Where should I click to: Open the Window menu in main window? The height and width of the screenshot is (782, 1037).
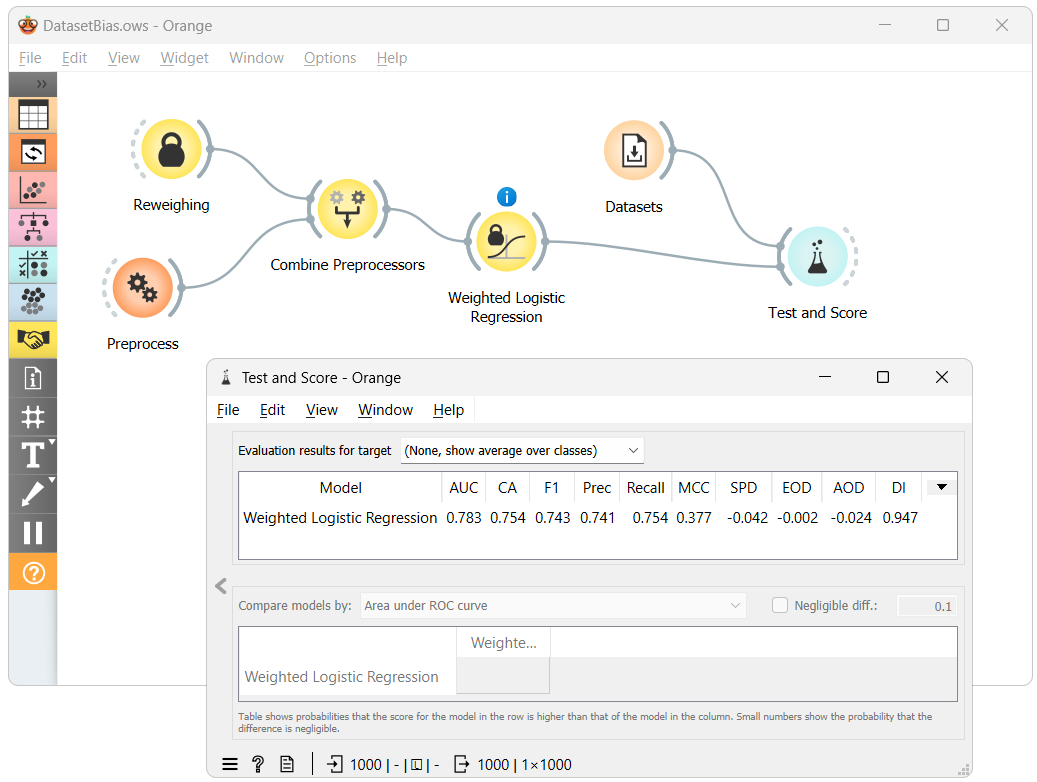(256, 58)
